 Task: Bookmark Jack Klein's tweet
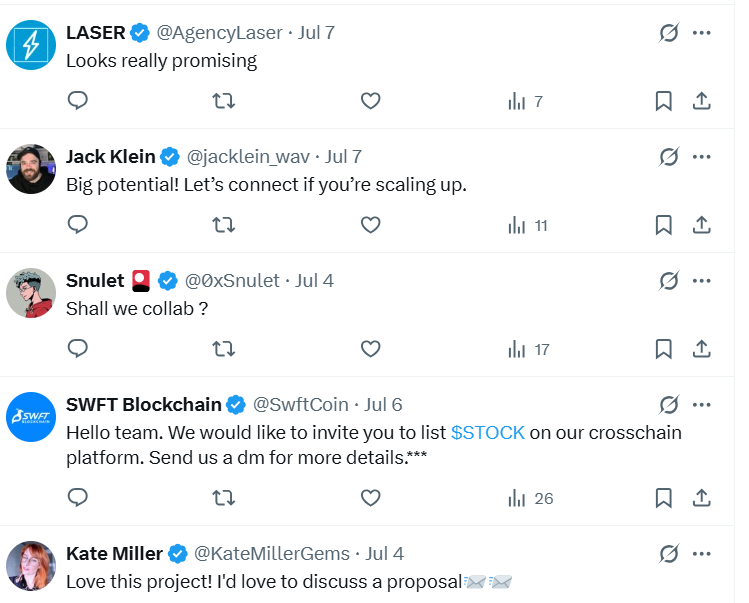point(663,225)
